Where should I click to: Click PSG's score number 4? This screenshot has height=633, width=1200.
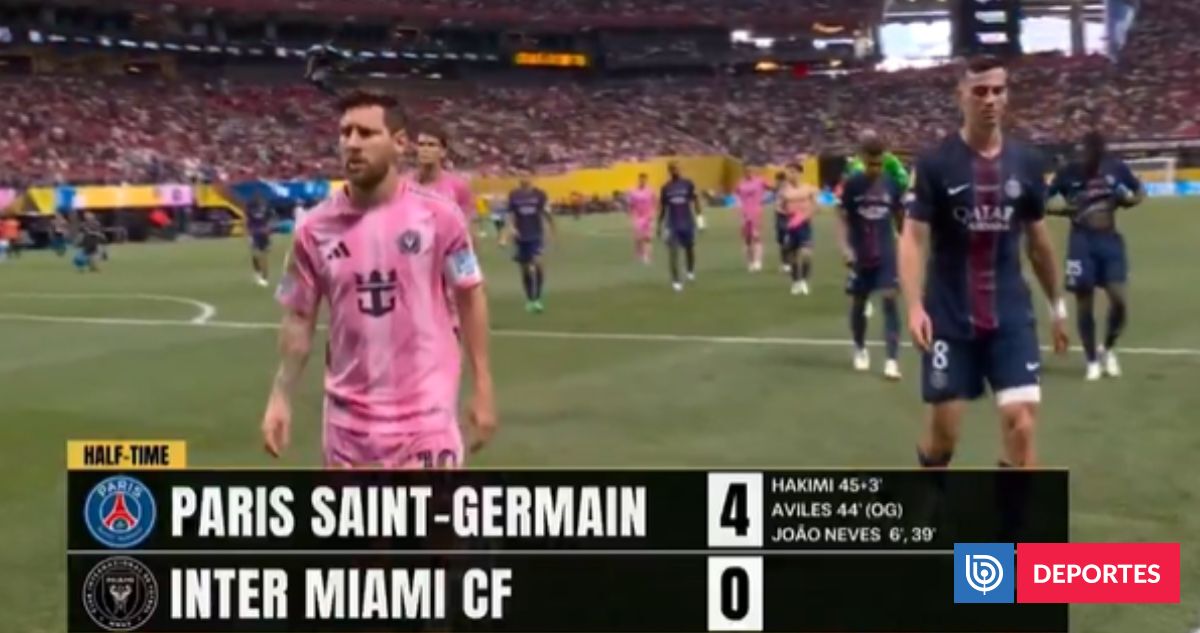tap(735, 511)
